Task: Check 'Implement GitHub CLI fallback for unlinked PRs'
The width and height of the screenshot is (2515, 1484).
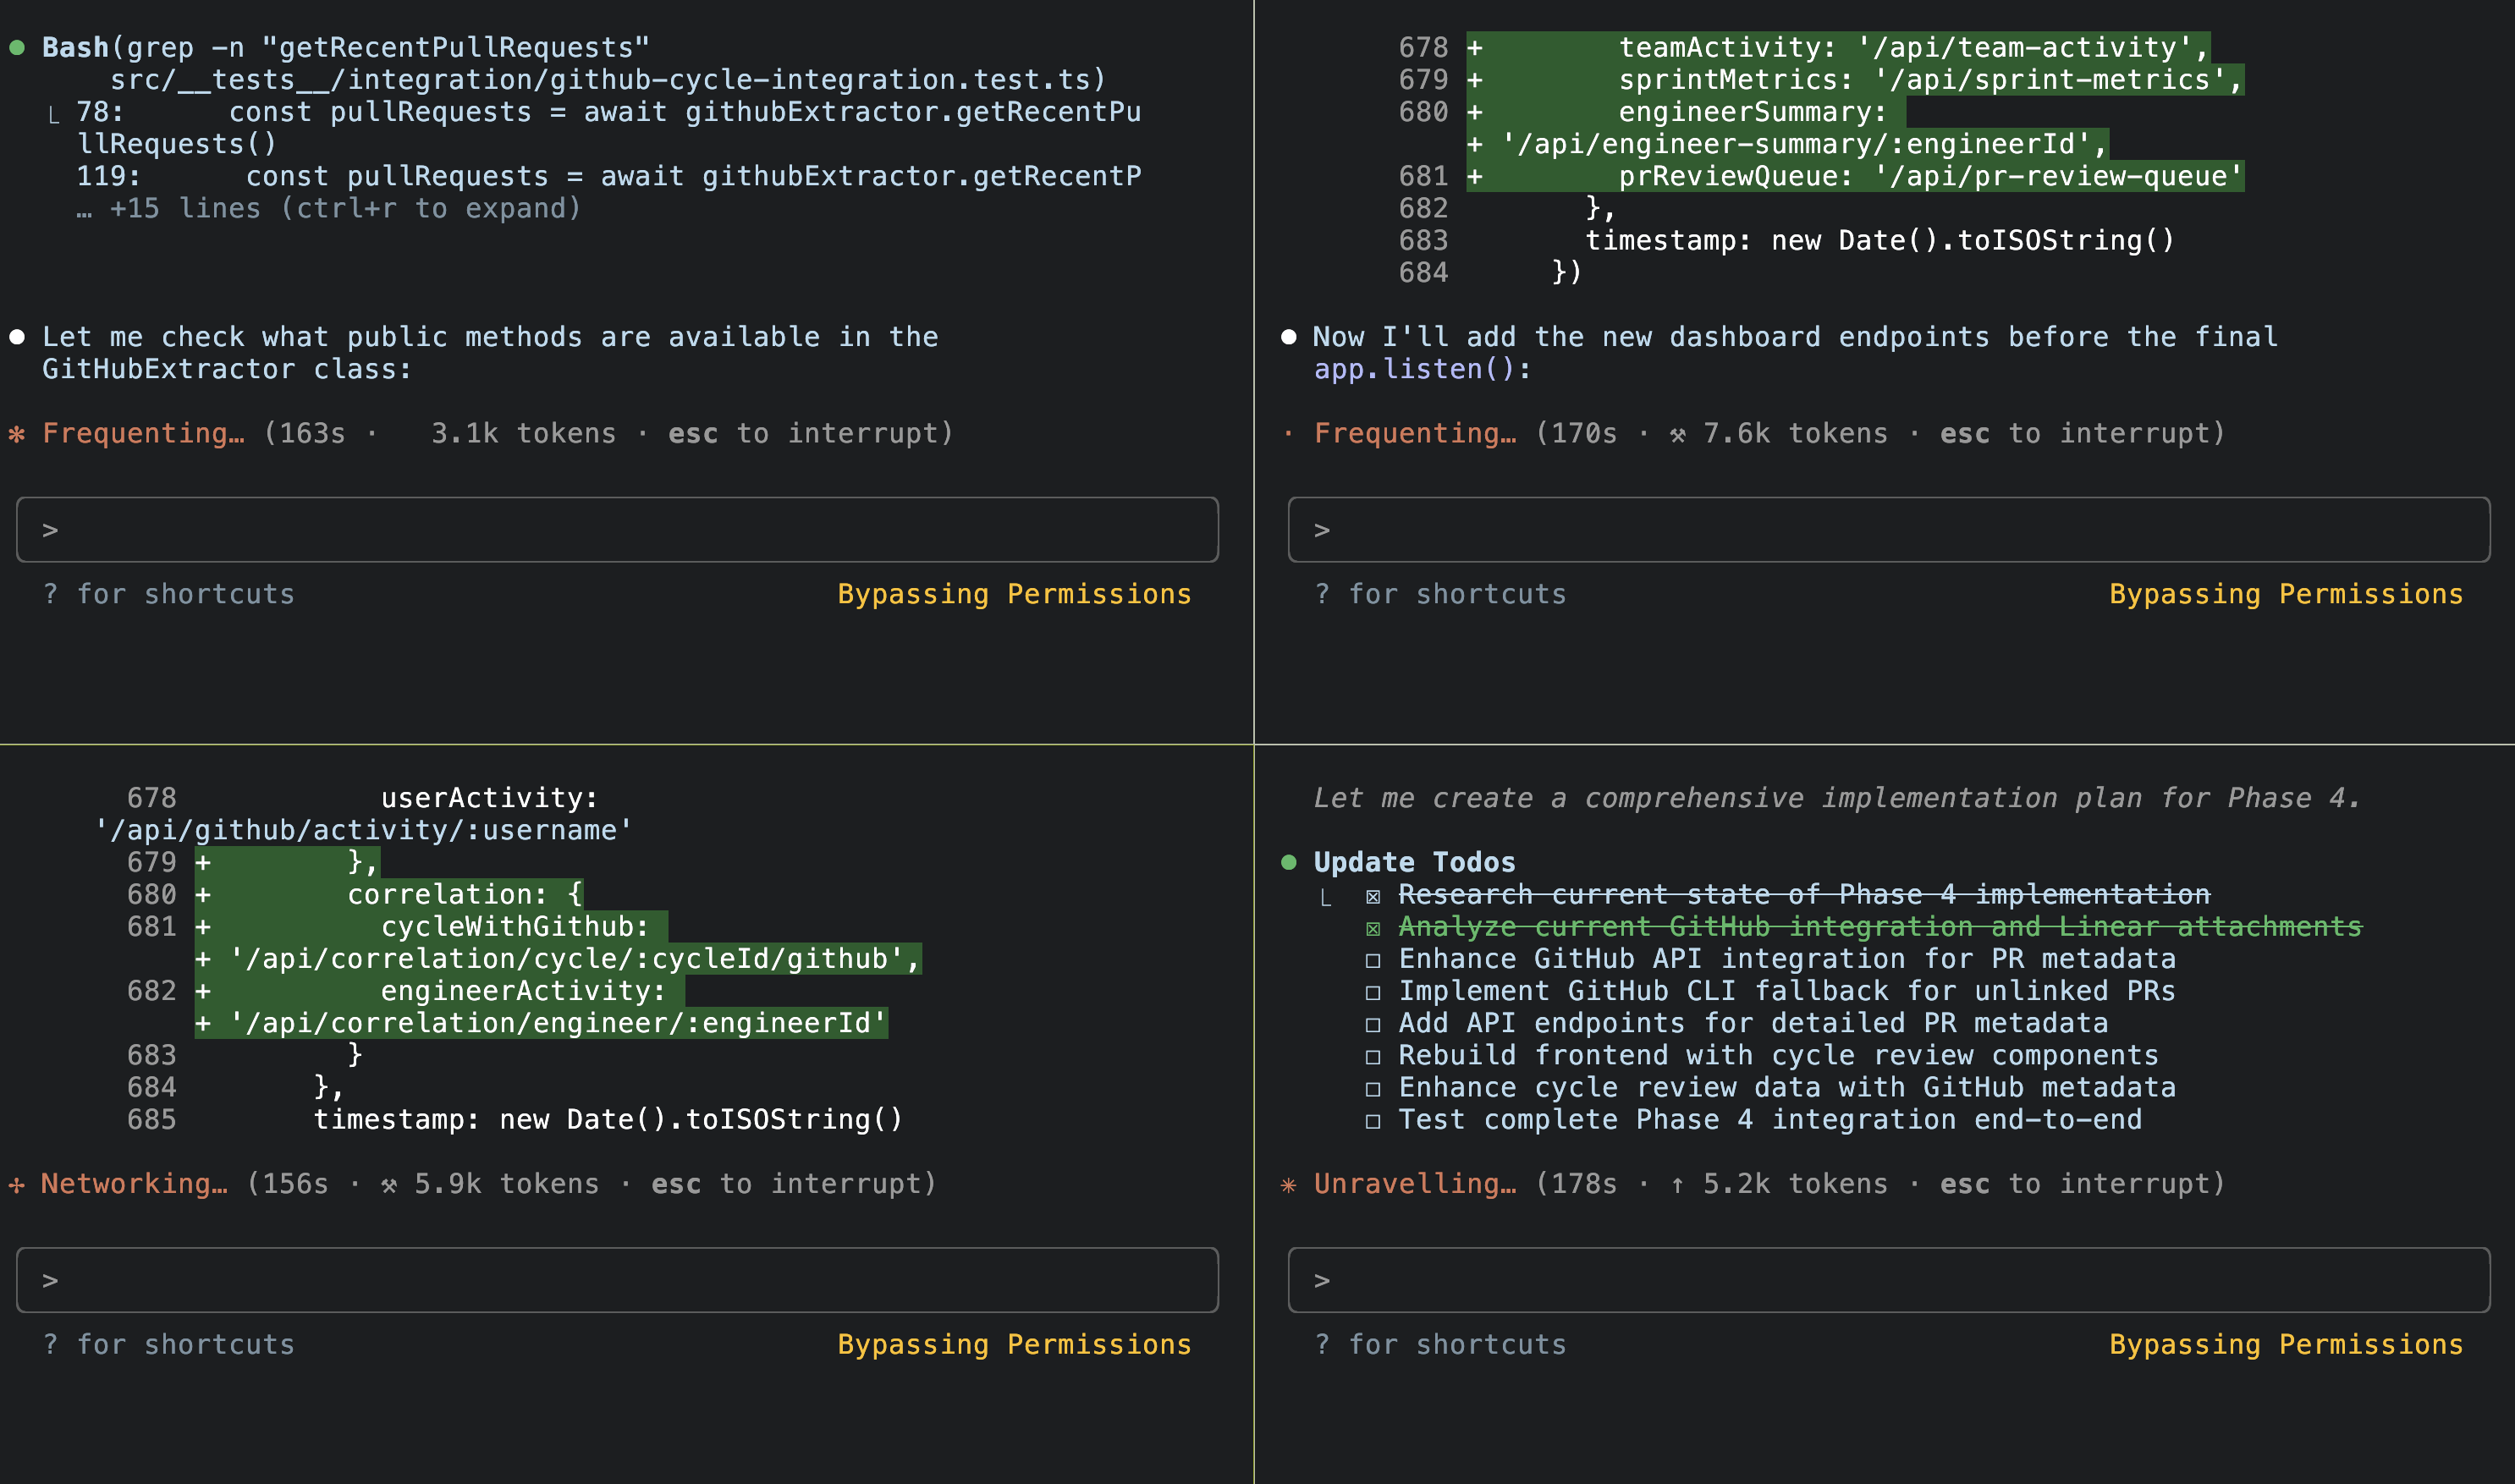Action: [1373, 993]
